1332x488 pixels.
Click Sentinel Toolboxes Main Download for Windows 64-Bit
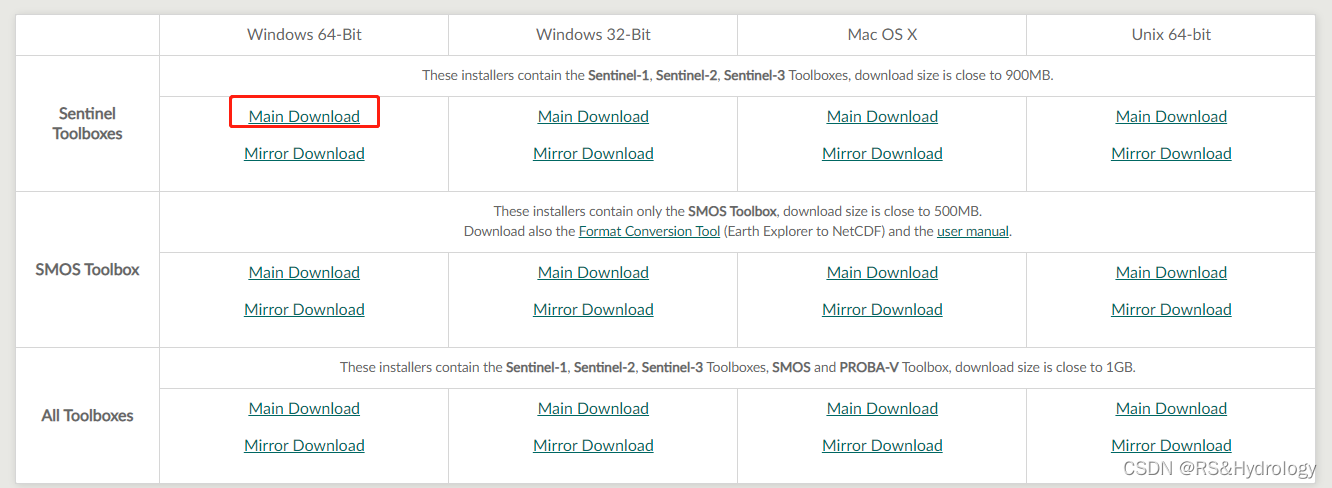tap(304, 116)
